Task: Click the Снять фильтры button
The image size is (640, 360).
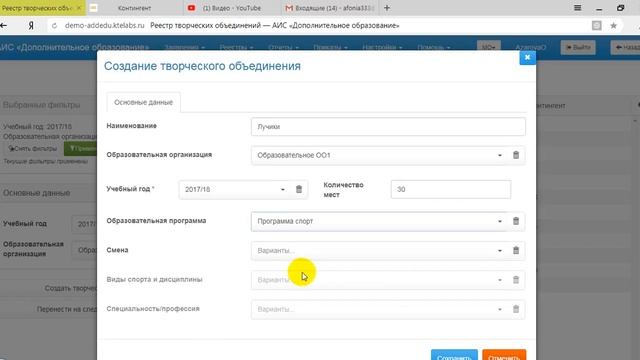Action: coord(33,149)
